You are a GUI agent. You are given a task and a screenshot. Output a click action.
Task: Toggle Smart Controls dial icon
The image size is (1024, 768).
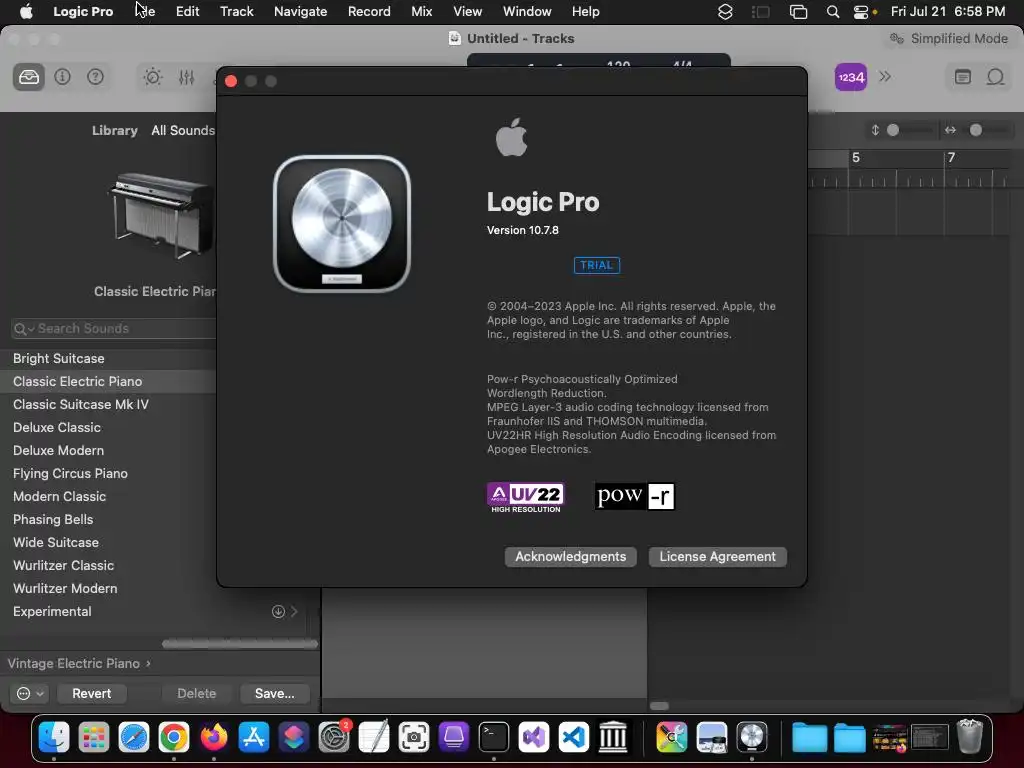[153, 77]
